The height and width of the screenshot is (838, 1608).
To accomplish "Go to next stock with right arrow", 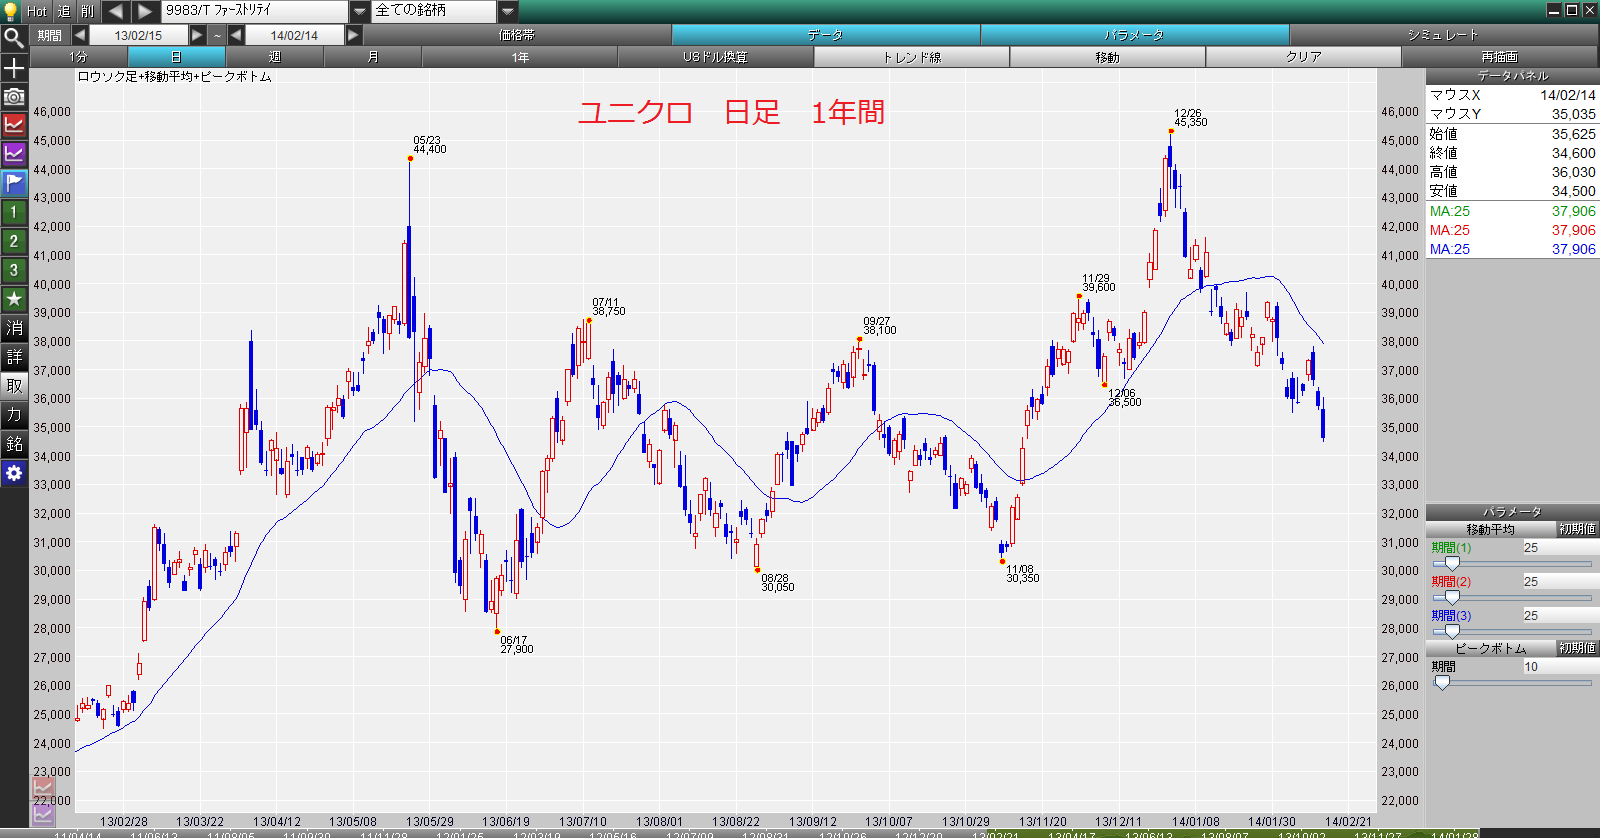I will point(145,11).
